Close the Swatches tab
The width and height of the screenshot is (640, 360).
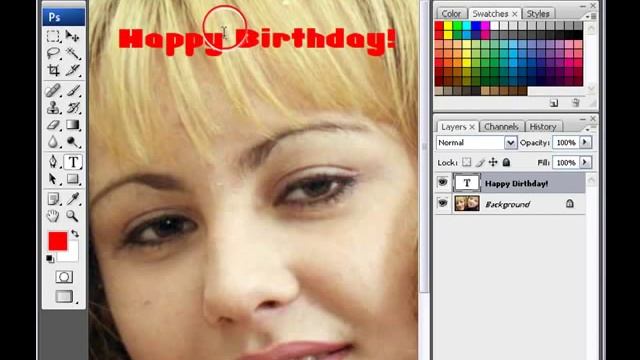coord(515,14)
